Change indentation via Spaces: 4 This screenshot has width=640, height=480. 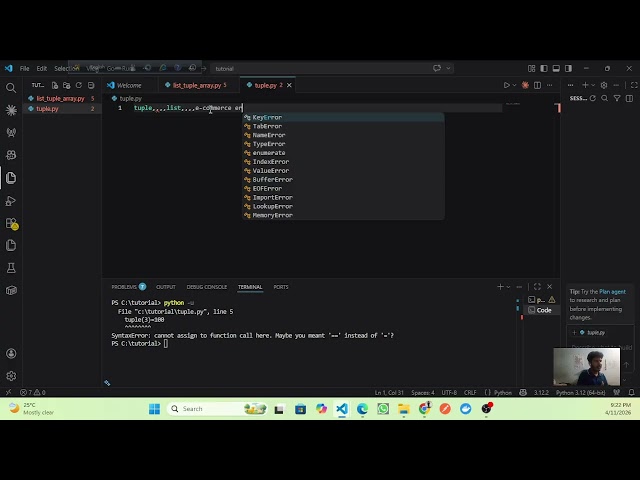point(423,393)
